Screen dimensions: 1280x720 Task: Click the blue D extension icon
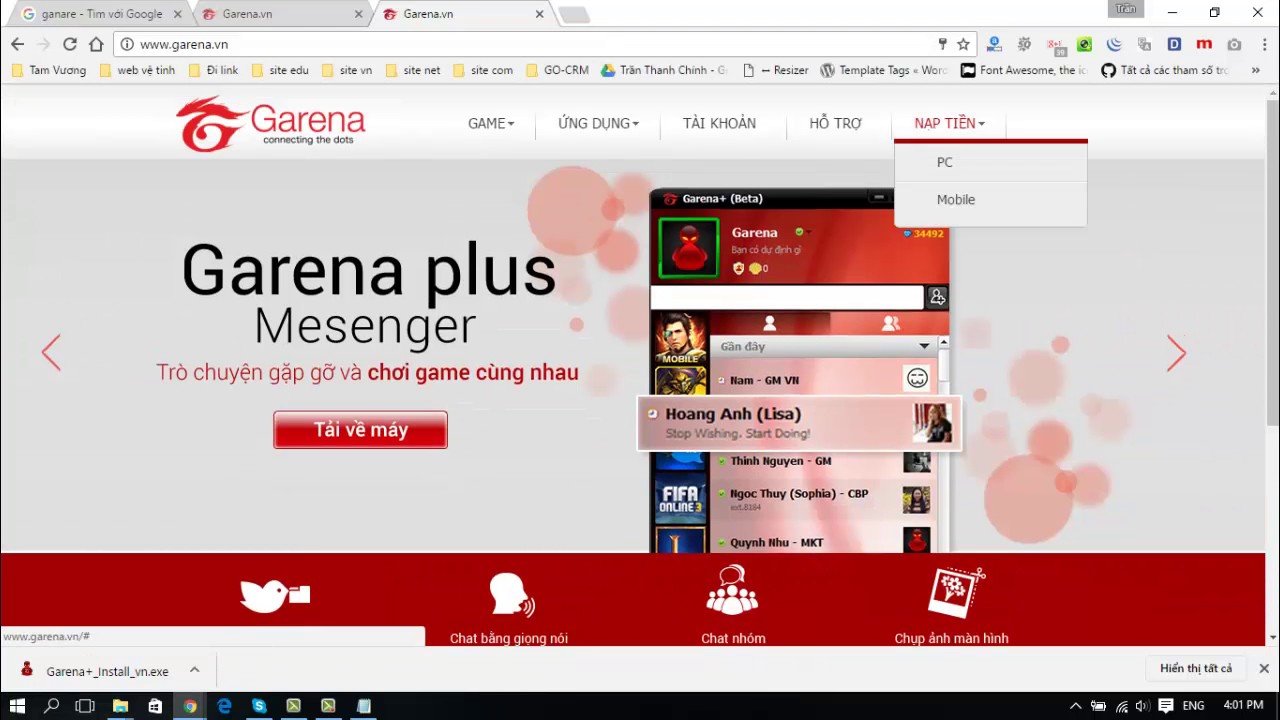(1174, 44)
